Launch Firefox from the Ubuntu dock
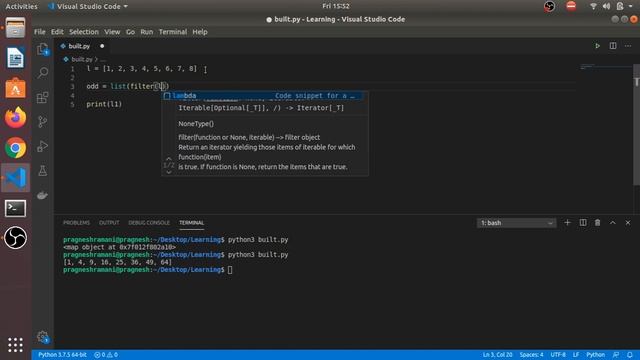 [x=16, y=118]
